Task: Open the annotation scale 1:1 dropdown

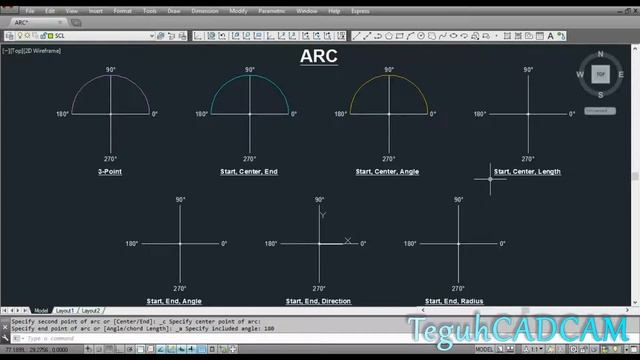Action: (x=536, y=349)
